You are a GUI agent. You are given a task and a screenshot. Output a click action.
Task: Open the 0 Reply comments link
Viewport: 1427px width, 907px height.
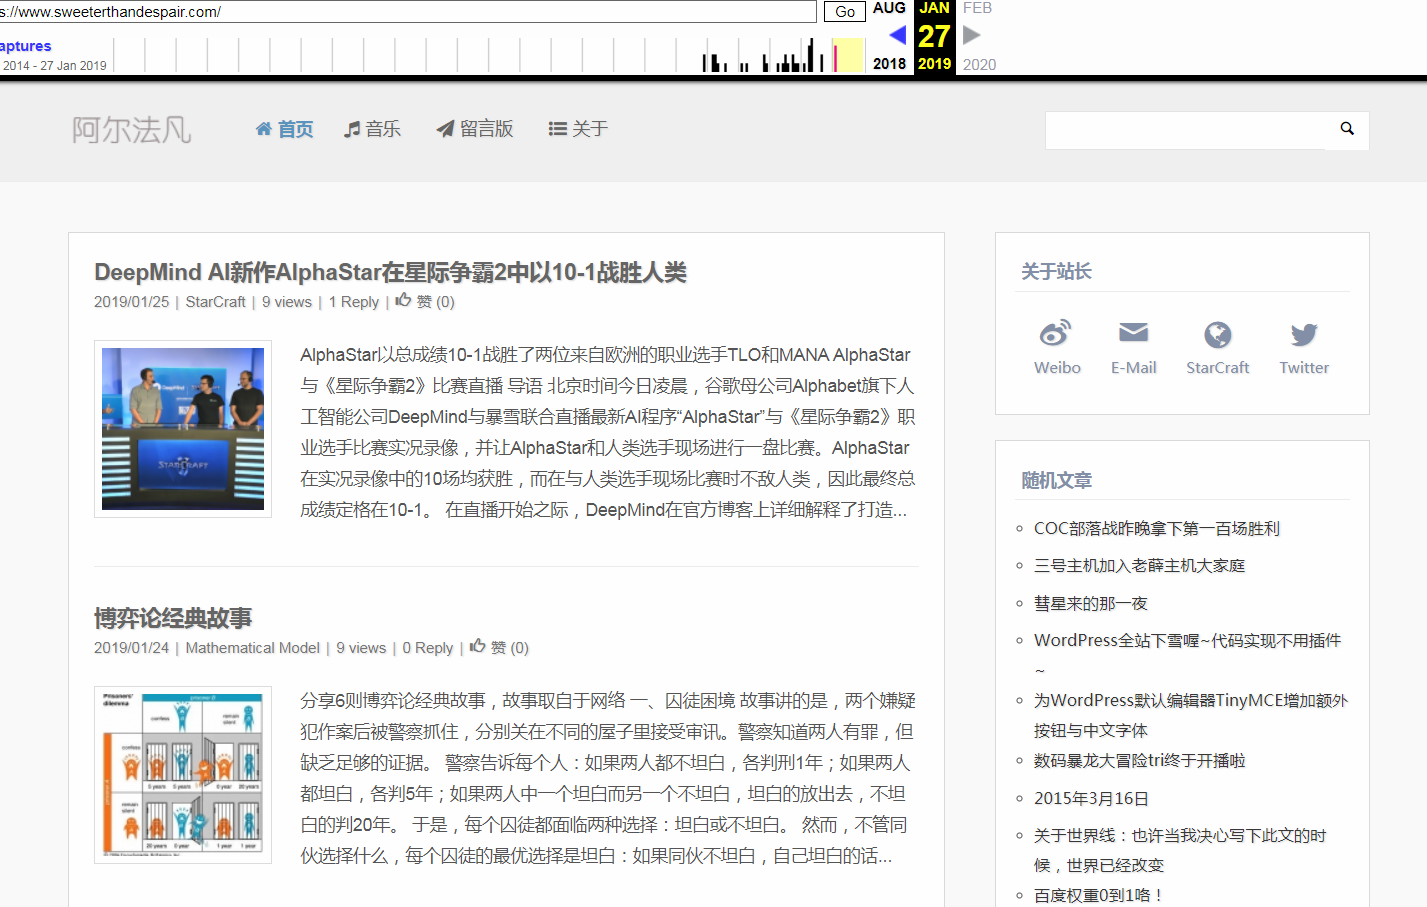point(428,648)
